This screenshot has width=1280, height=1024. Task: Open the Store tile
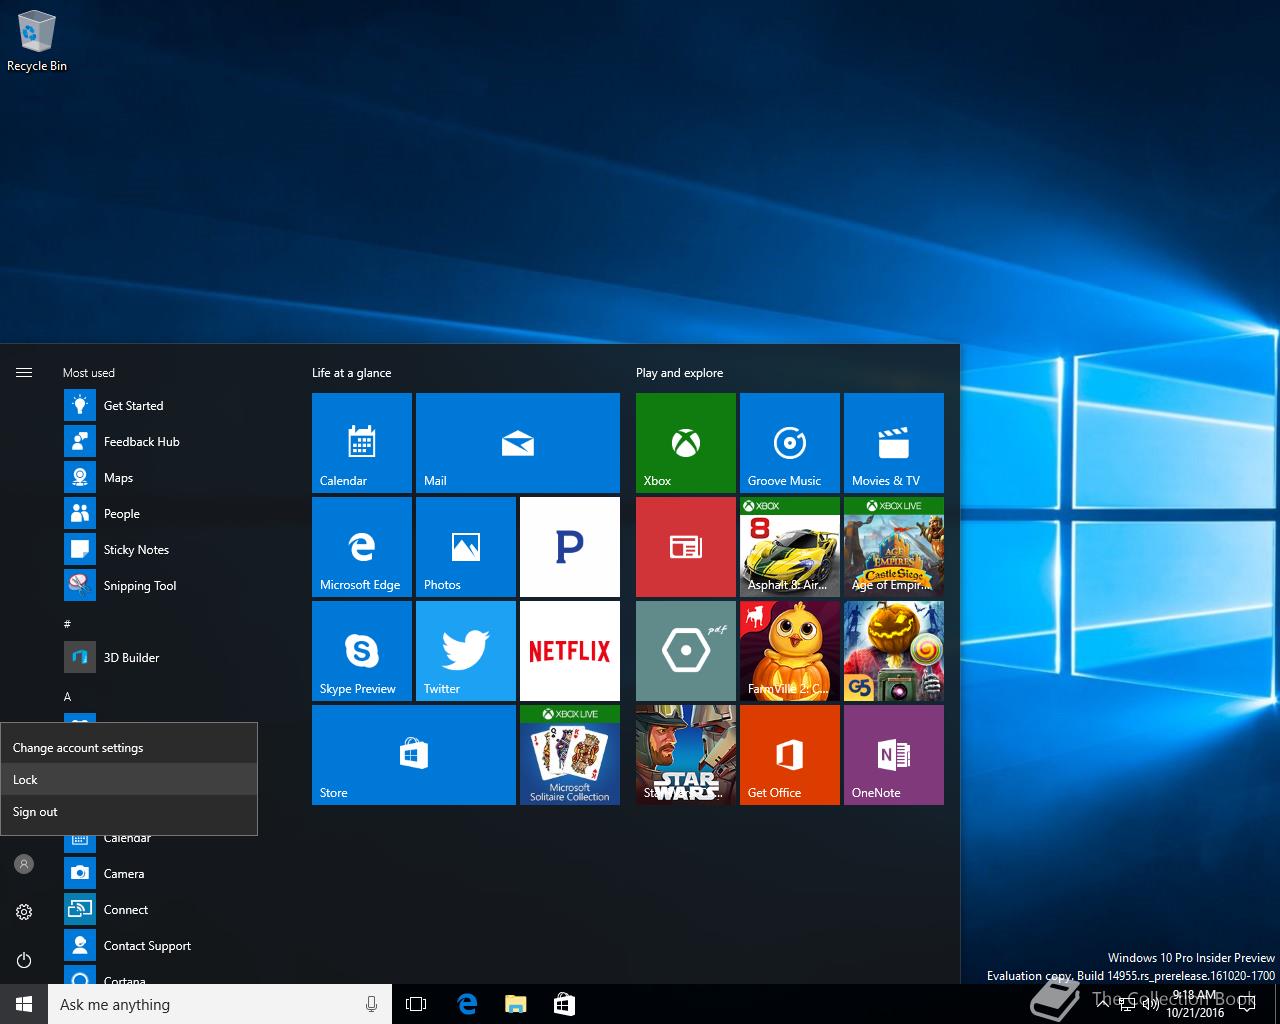pyautogui.click(x=414, y=755)
